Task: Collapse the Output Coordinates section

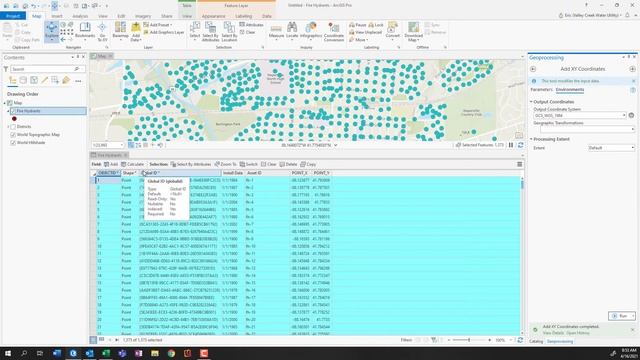Action: 531,102
